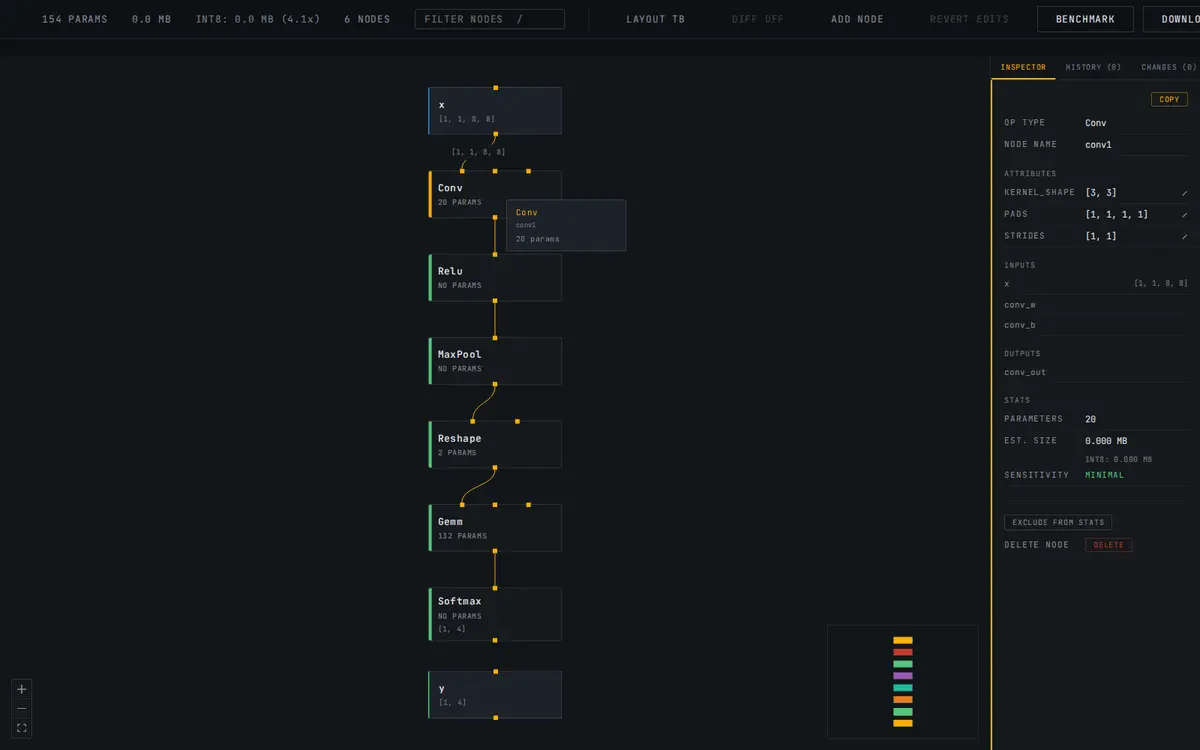Click the MINIMAL sensitivity value

click(1105, 475)
